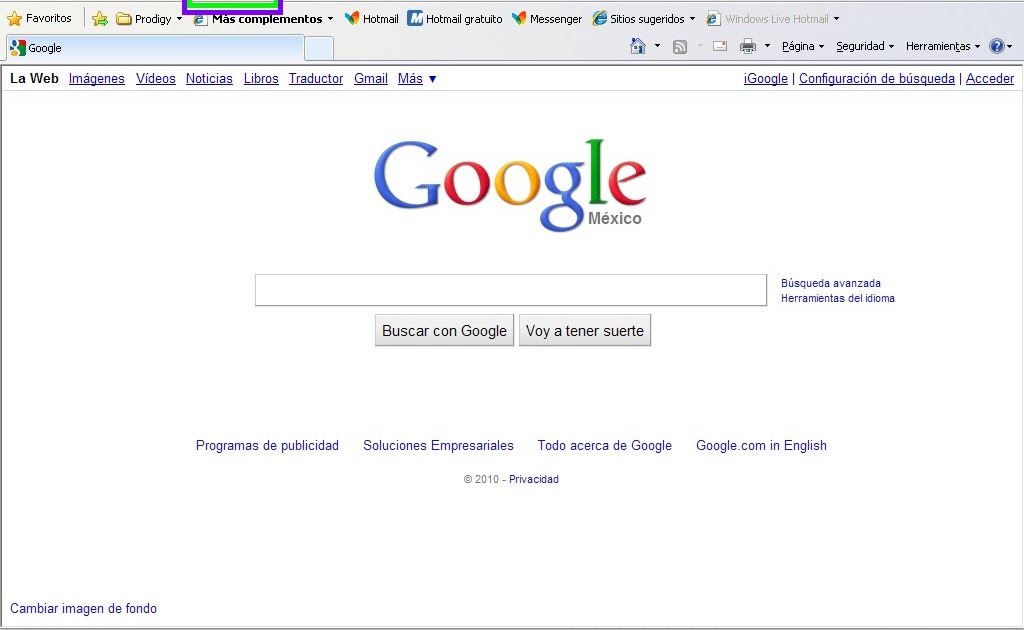Expand the Home button dropdown arrow
The width and height of the screenshot is (1024, 630).
658,46
